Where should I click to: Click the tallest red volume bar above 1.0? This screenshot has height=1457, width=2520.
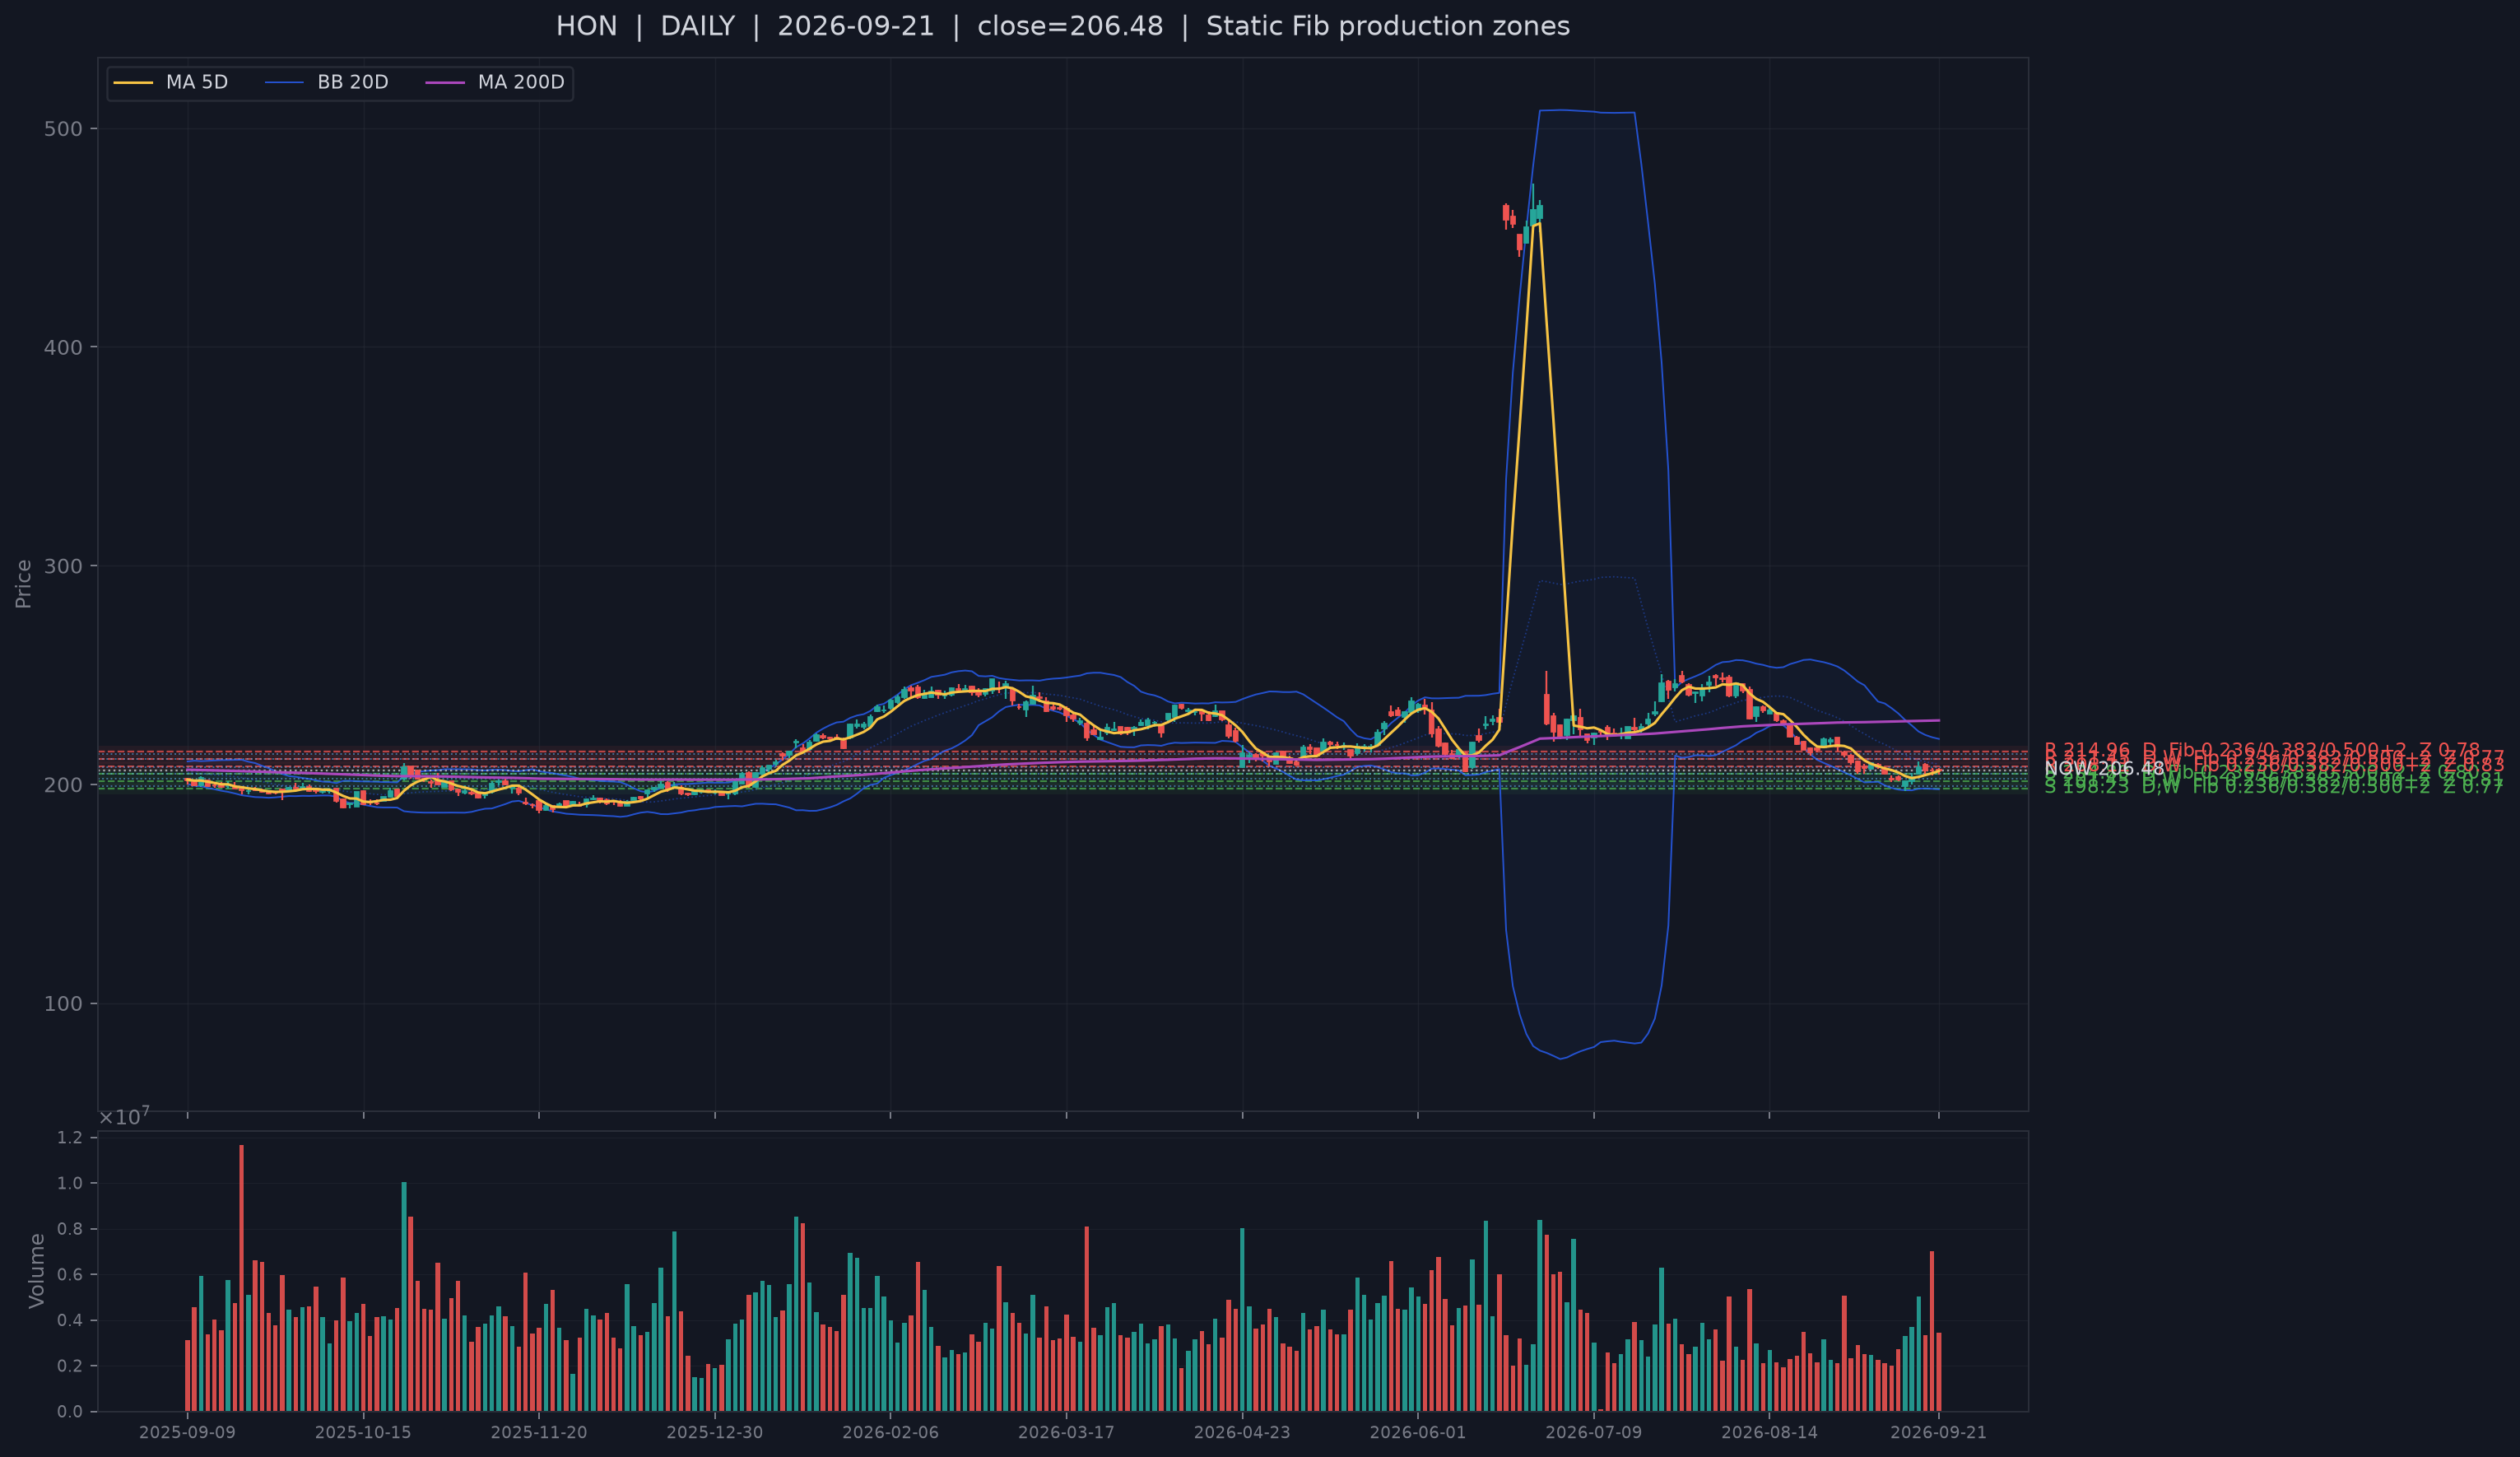click(x=241, y=1279)
